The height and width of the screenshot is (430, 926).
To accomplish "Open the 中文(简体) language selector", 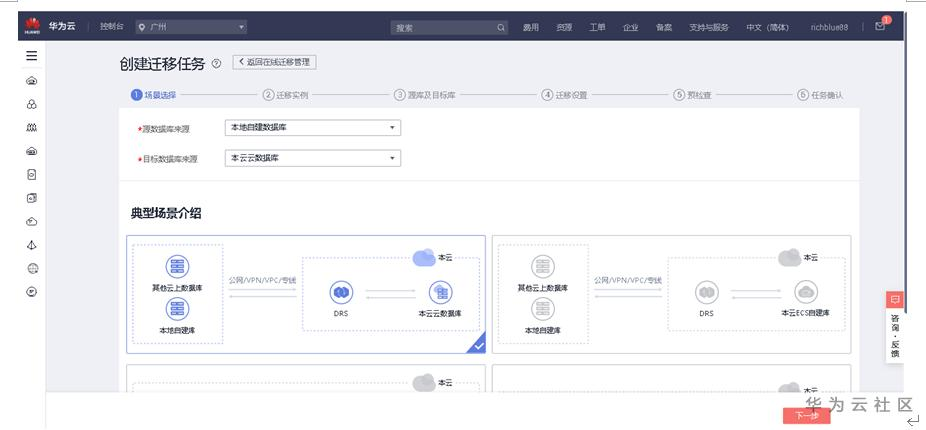I will pyautogui.click(x=767, y=27).
